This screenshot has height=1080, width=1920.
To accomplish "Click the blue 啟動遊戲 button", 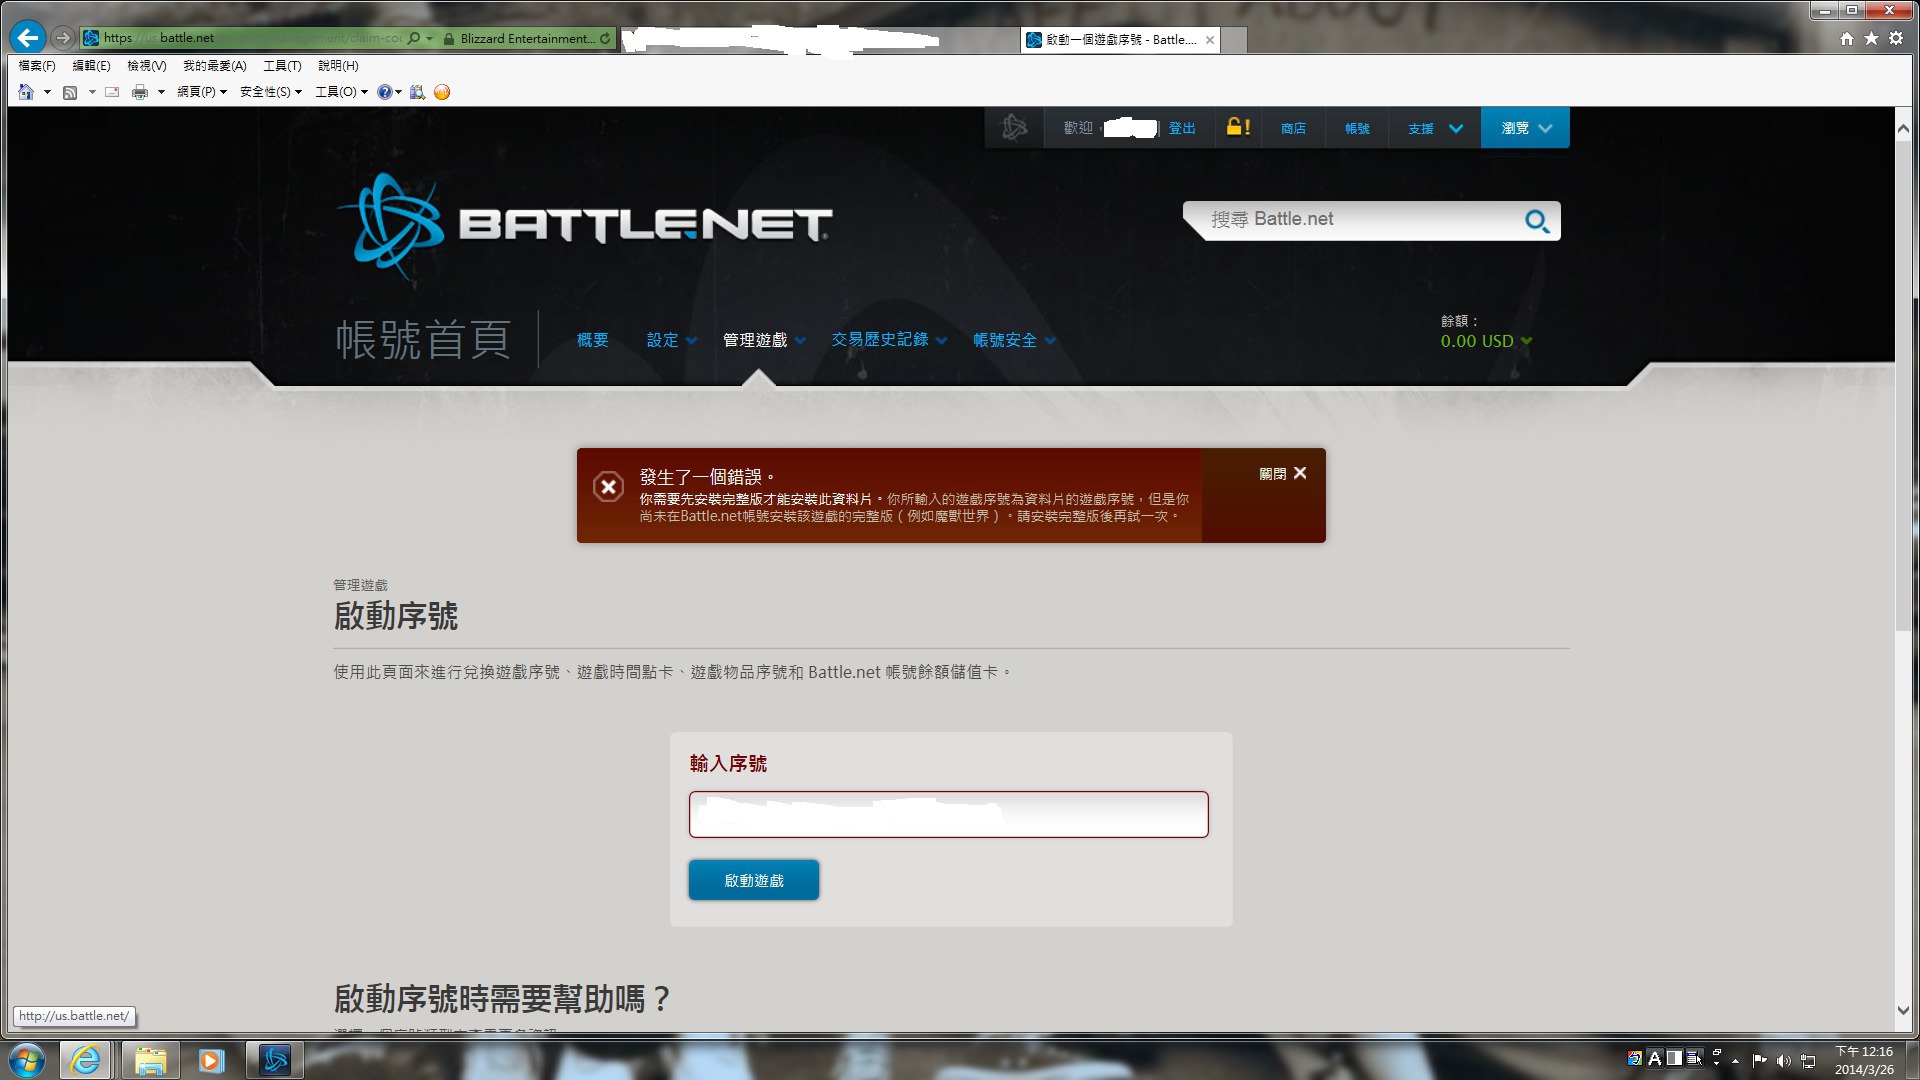I will point(754,880).
